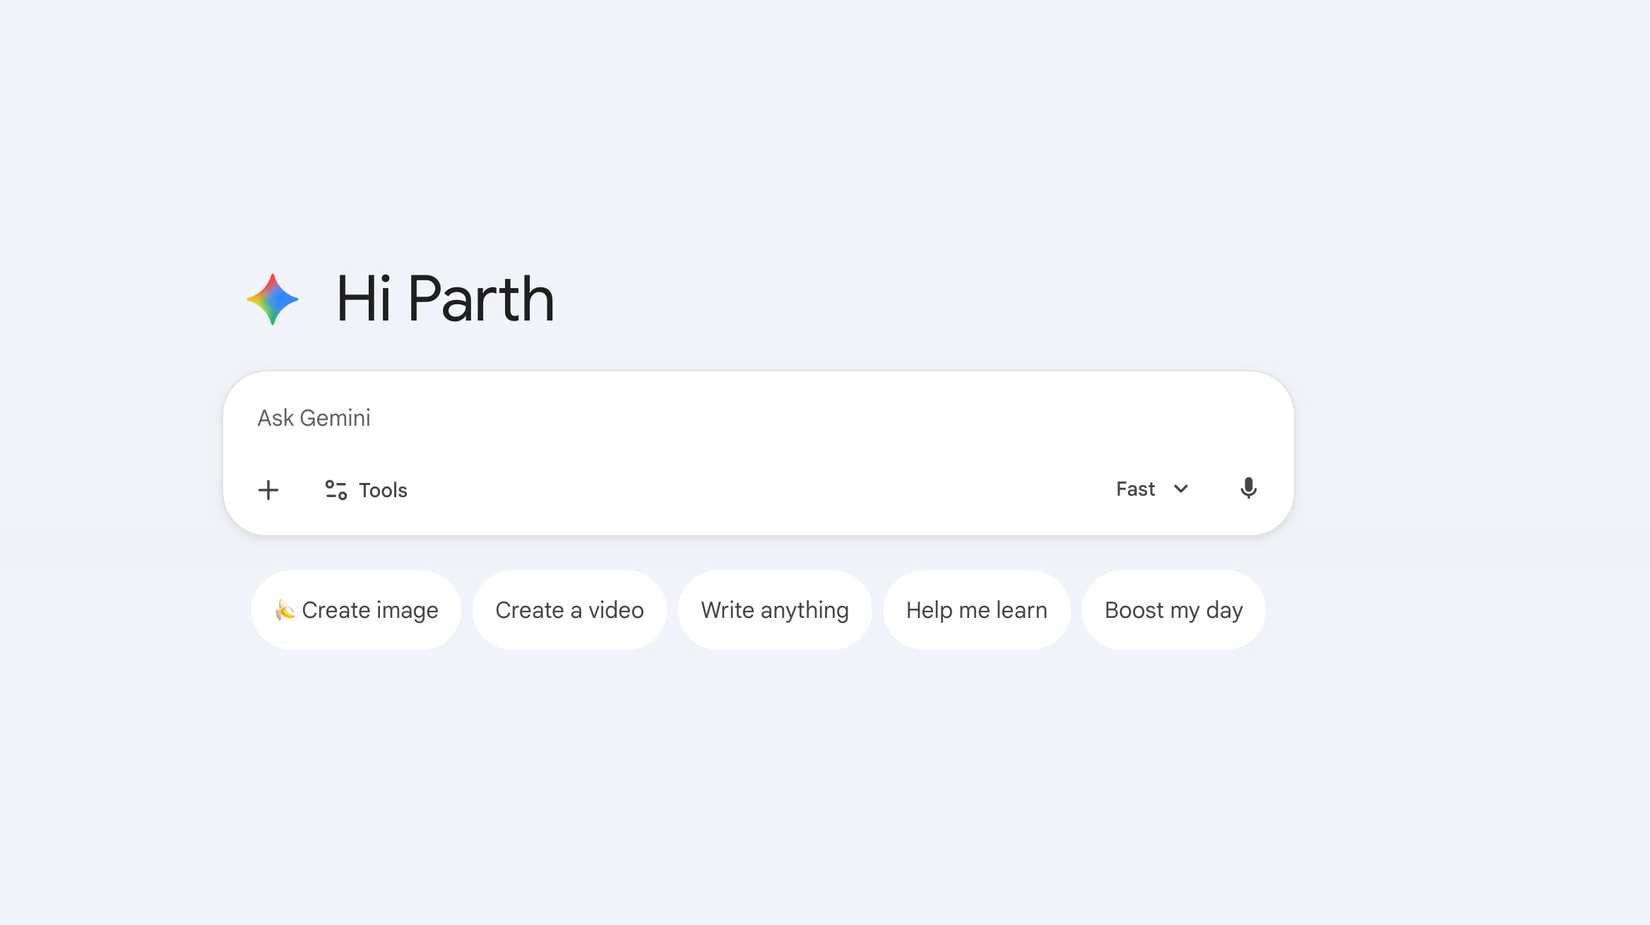The height and width of the screenshot is (925, 1650).
Task: Click the chevron beside the Fast label
Action: pos(1181,489)
